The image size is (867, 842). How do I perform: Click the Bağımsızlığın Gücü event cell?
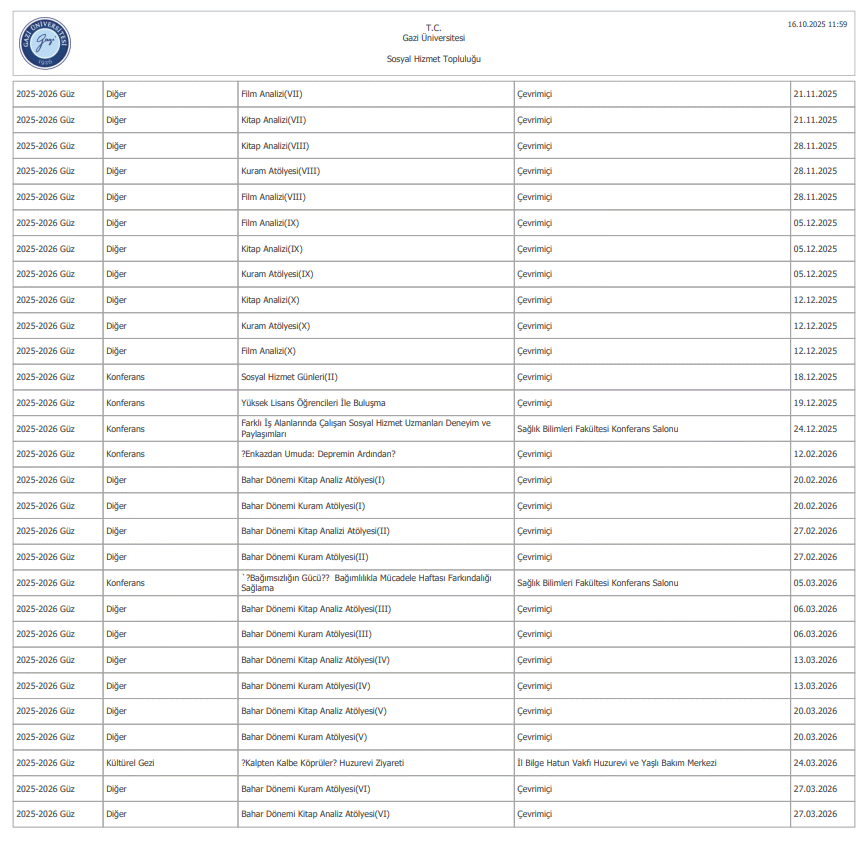[365, 583]
